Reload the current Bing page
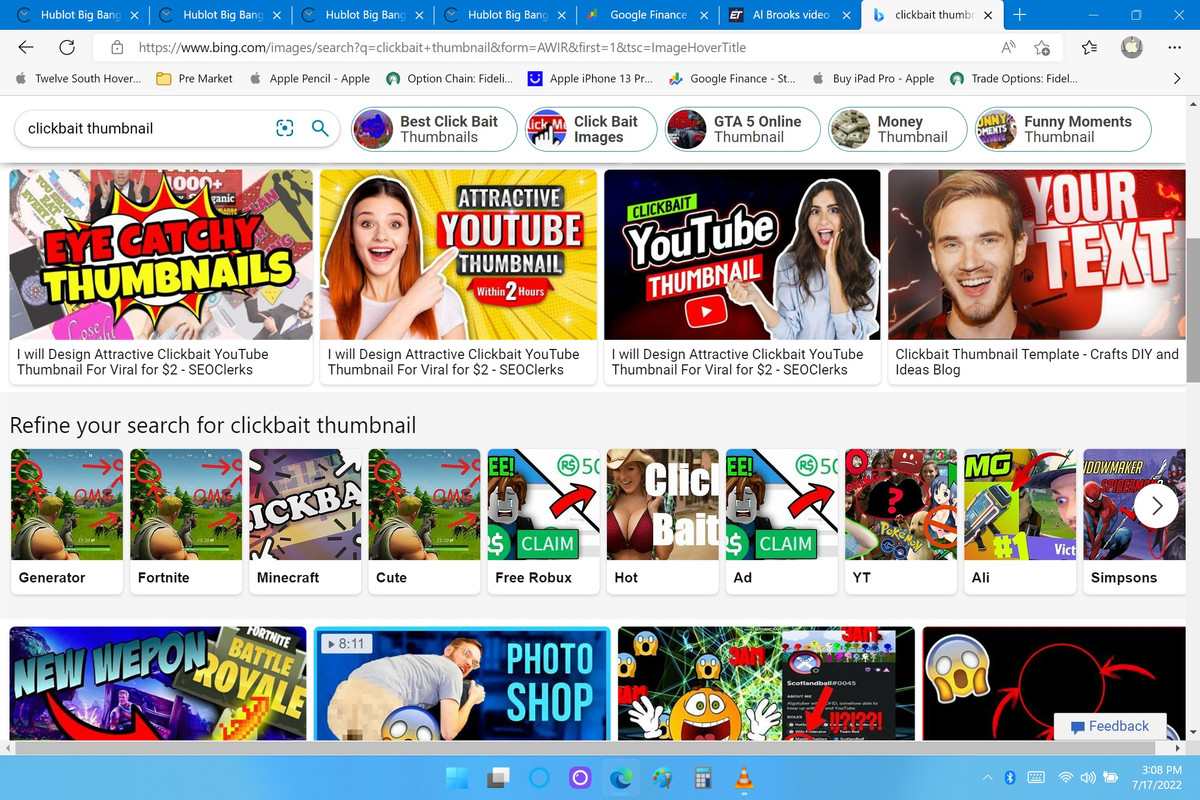This screenshot has width=1200, height=800. (x=67, y=47)
